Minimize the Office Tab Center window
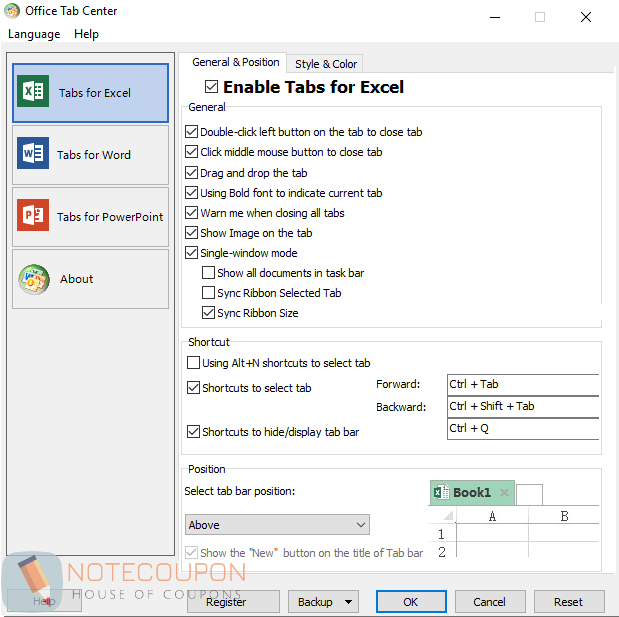 [x=495, y=17]
